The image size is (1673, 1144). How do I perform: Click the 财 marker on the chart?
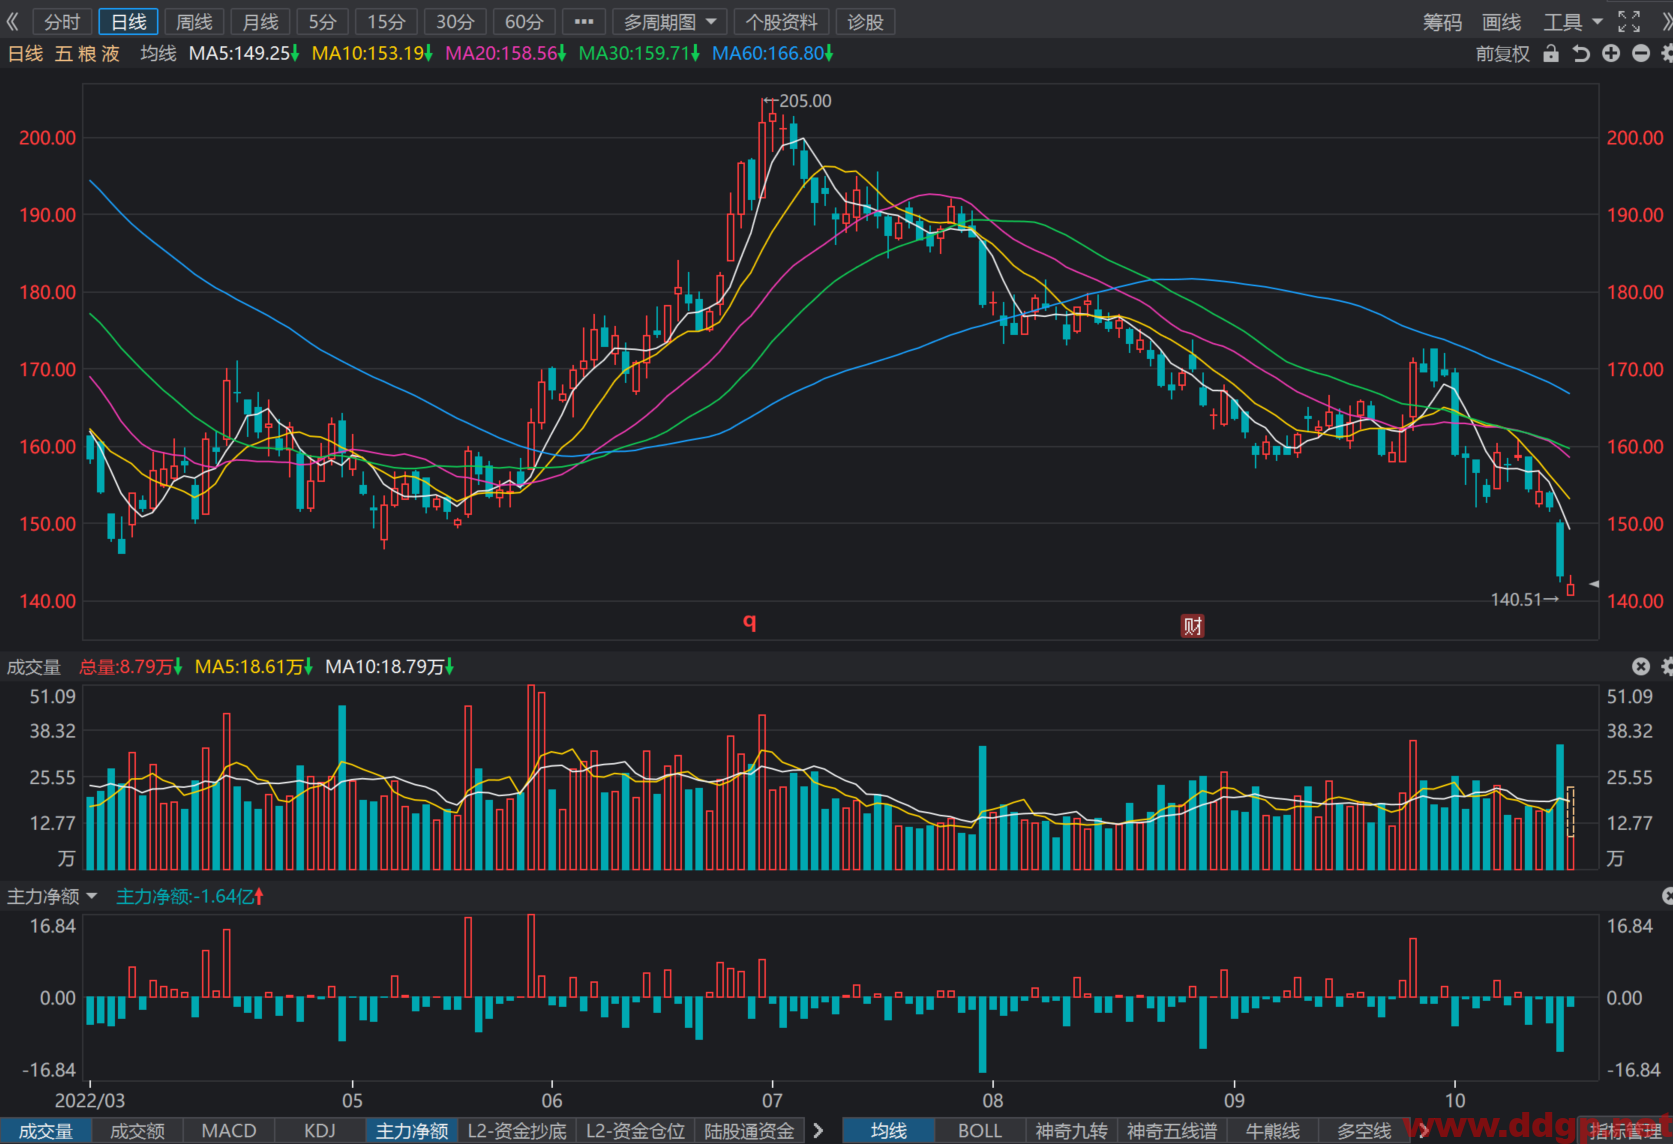1192,626
